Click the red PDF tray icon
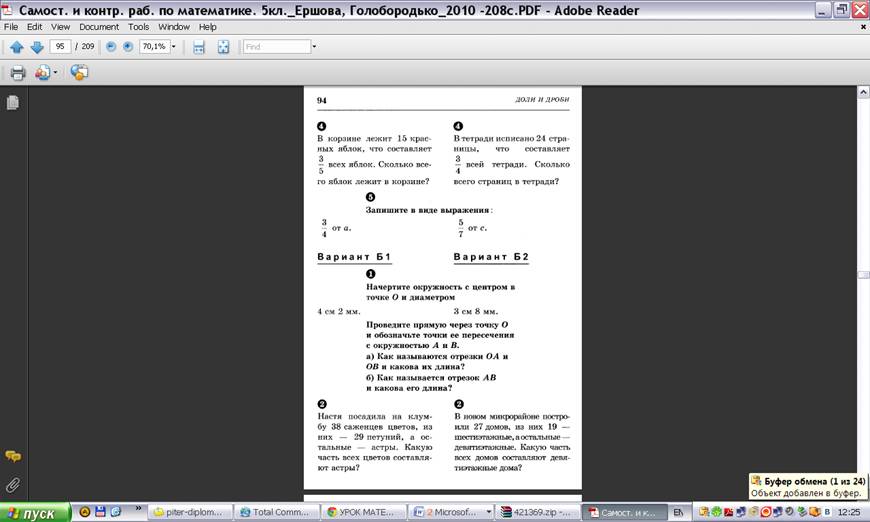Screen dimensions: 870x522 click(x=729, y=511)
